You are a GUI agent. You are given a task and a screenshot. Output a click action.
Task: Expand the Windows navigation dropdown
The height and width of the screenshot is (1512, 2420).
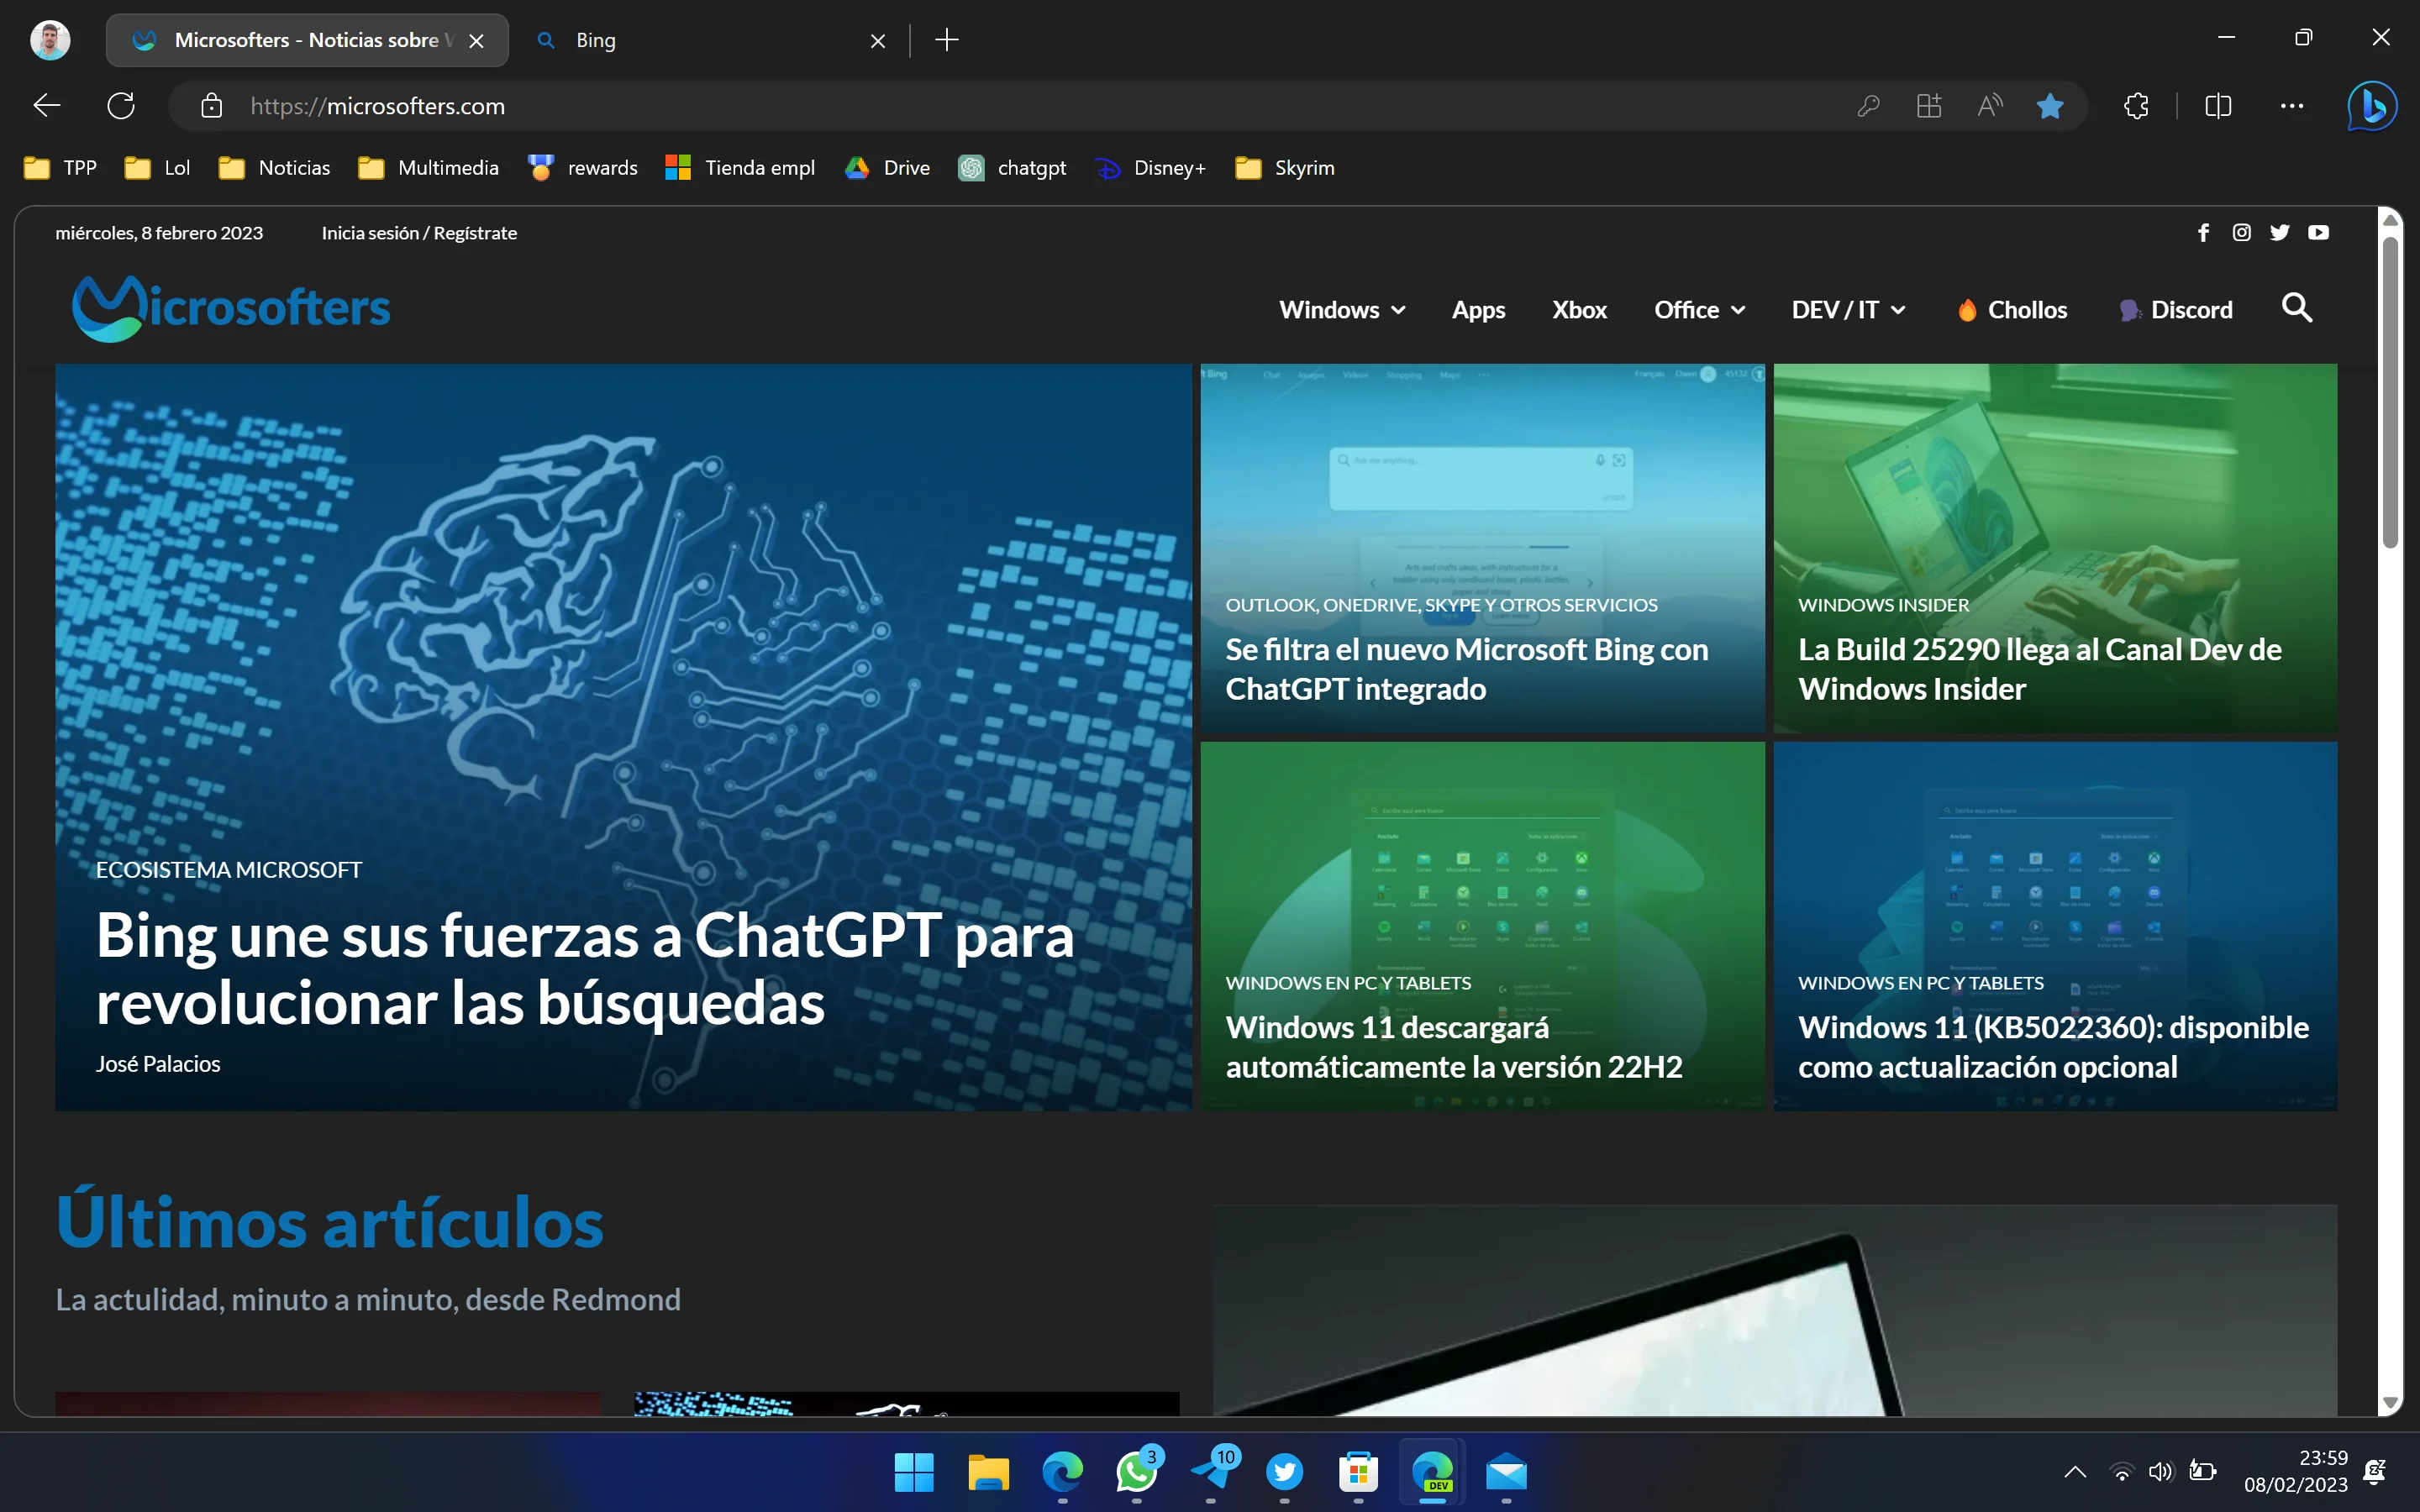point(1341,309)
